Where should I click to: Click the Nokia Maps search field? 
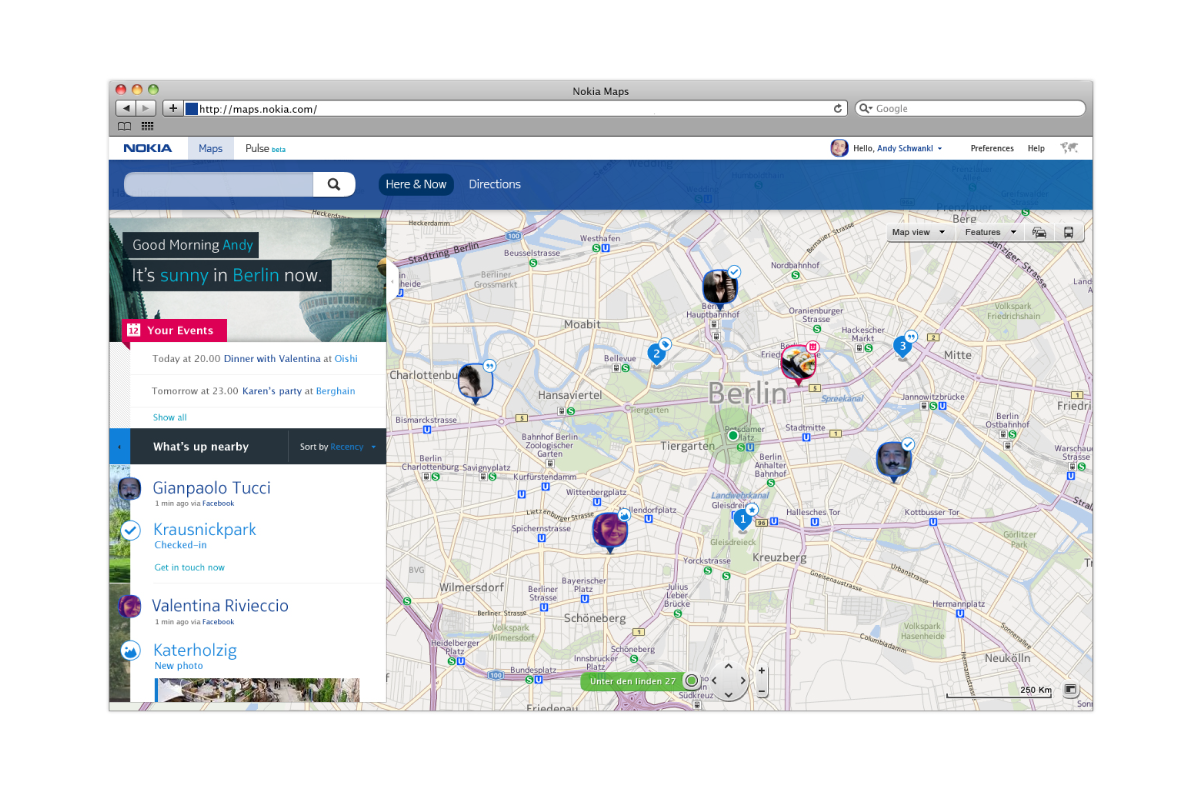(219, 184)
